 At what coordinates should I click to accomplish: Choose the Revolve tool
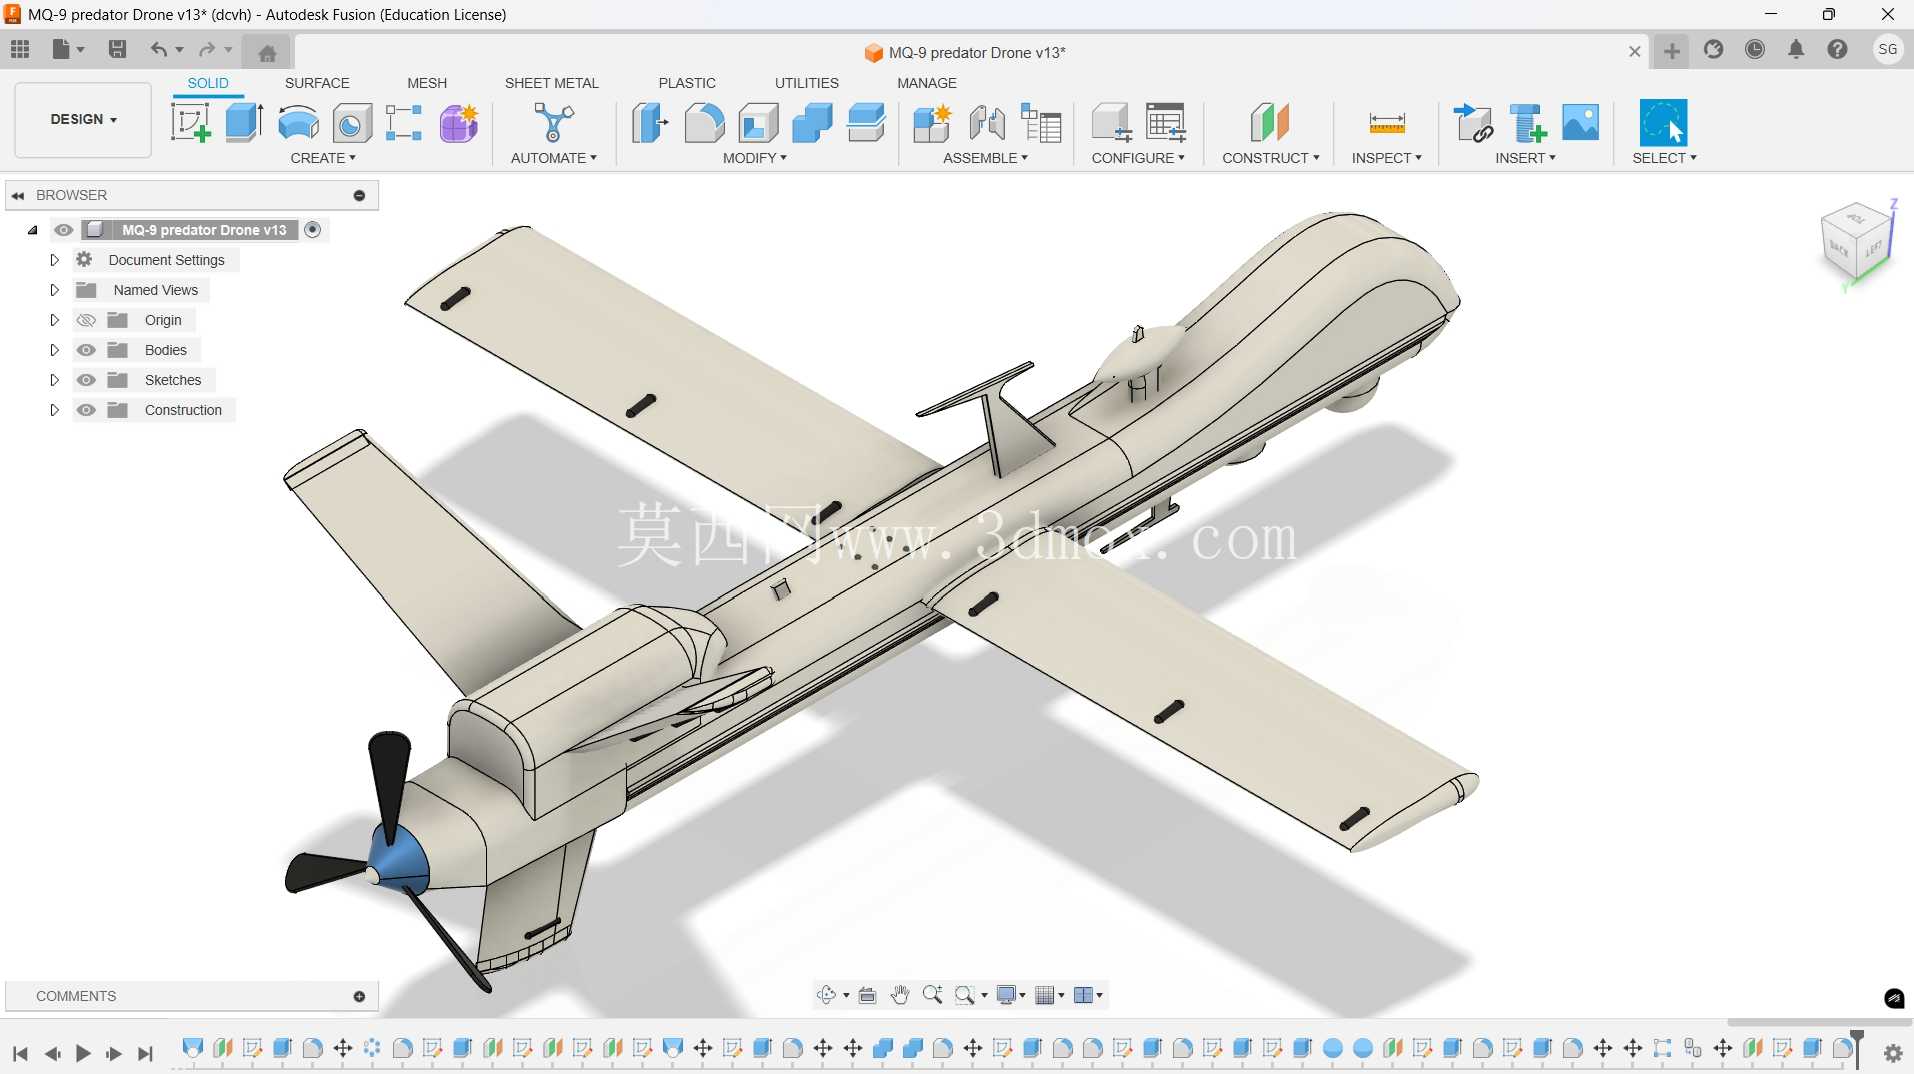point(298,123)
